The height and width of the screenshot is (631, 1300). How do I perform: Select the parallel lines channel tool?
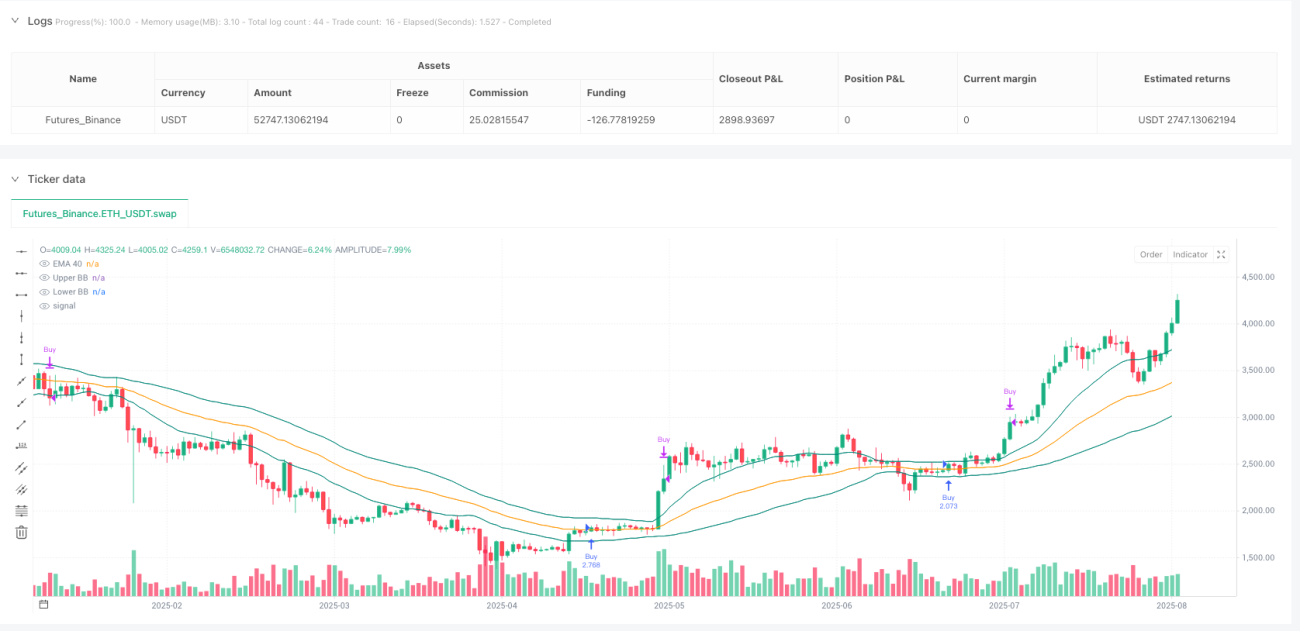tap(21, 467)
